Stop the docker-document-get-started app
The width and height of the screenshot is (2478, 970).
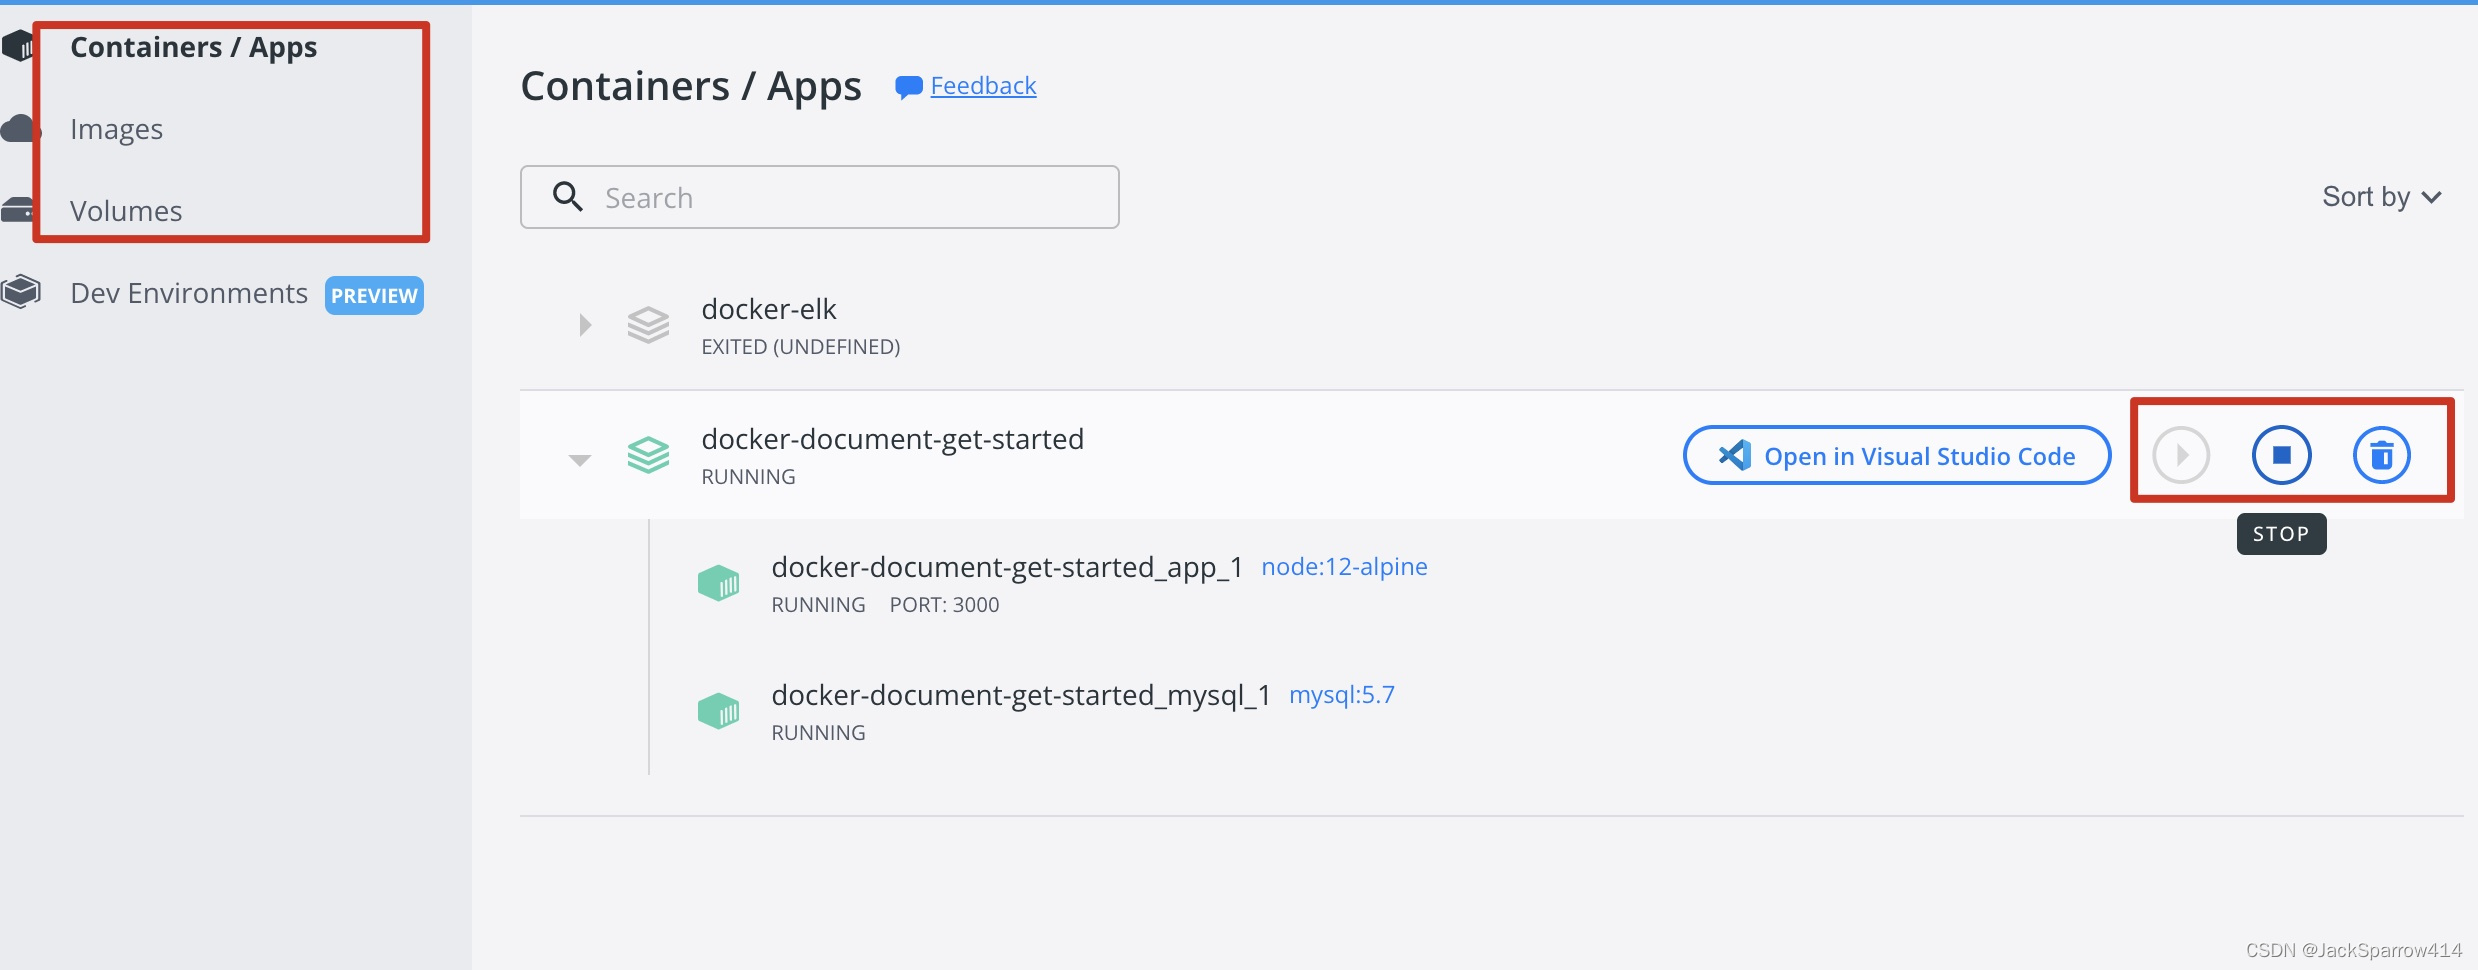pos(2281,455)
